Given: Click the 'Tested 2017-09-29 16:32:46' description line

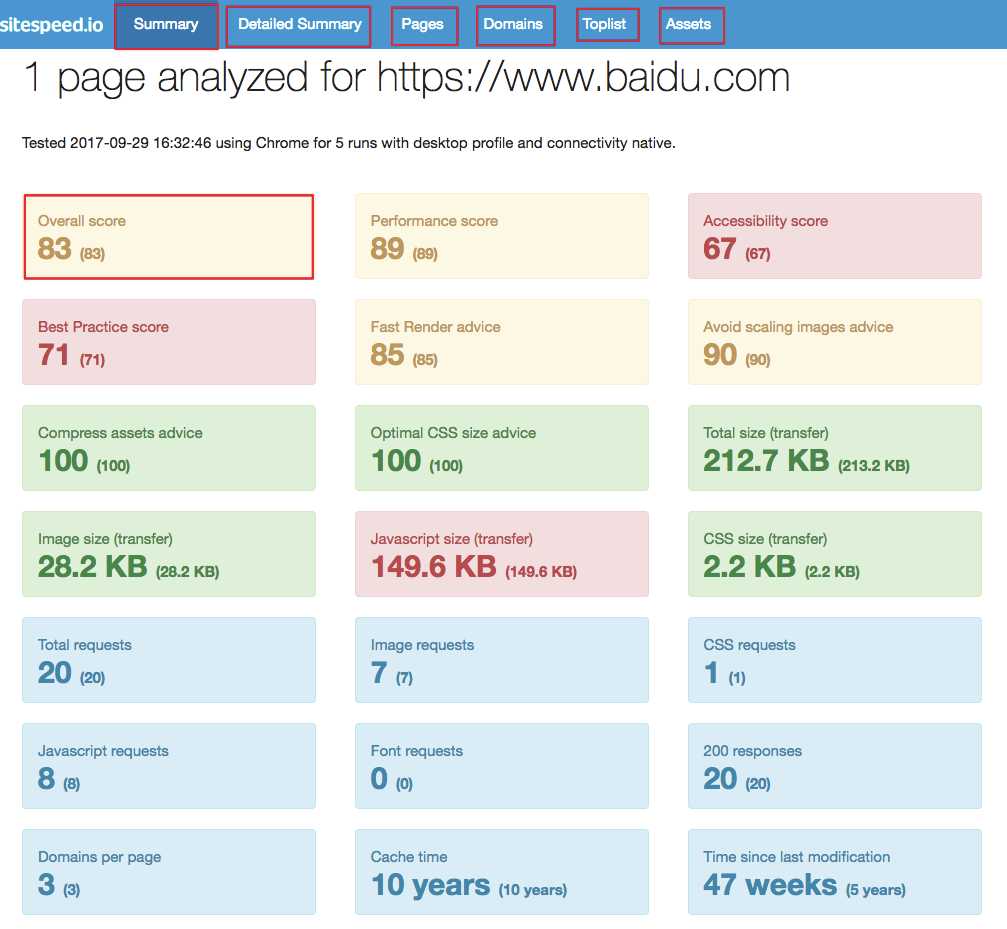Looking at the screenshot, I should (x=349, y=143).
